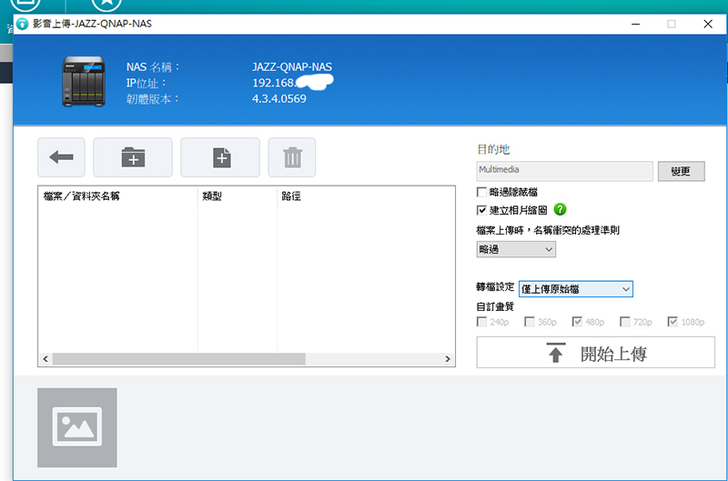The height and width of the screenshot is (481, 728).
Task: Click the trash can delete icon
Action: pyautogui.click(x=292, y=157)
